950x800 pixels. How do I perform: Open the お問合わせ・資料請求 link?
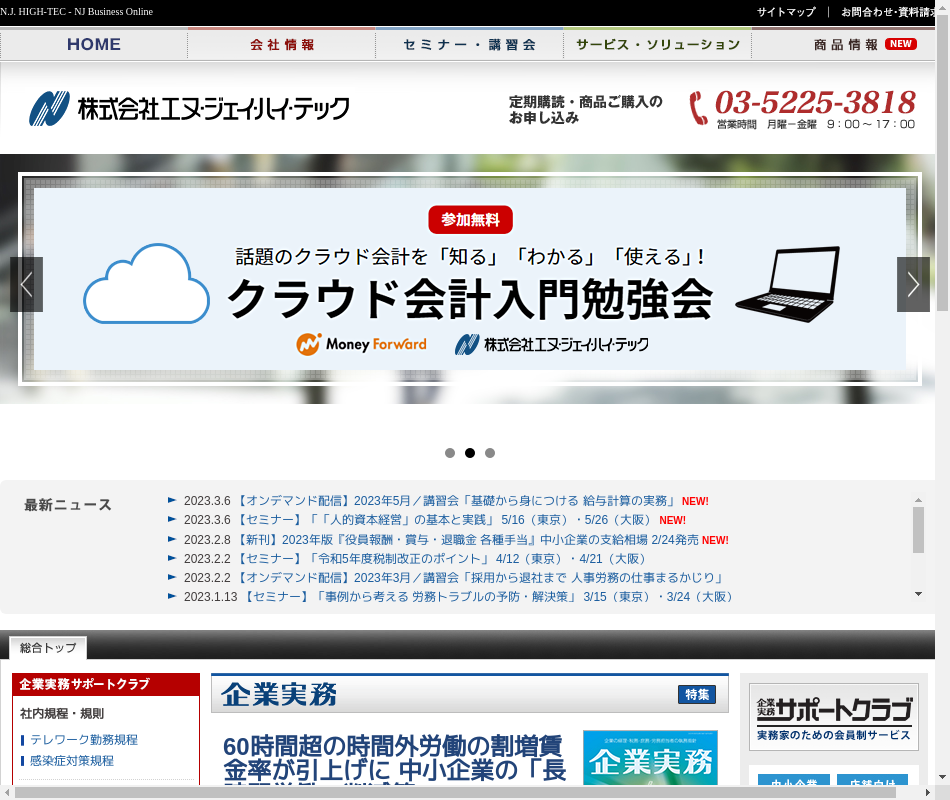click(x=888, y=12)
